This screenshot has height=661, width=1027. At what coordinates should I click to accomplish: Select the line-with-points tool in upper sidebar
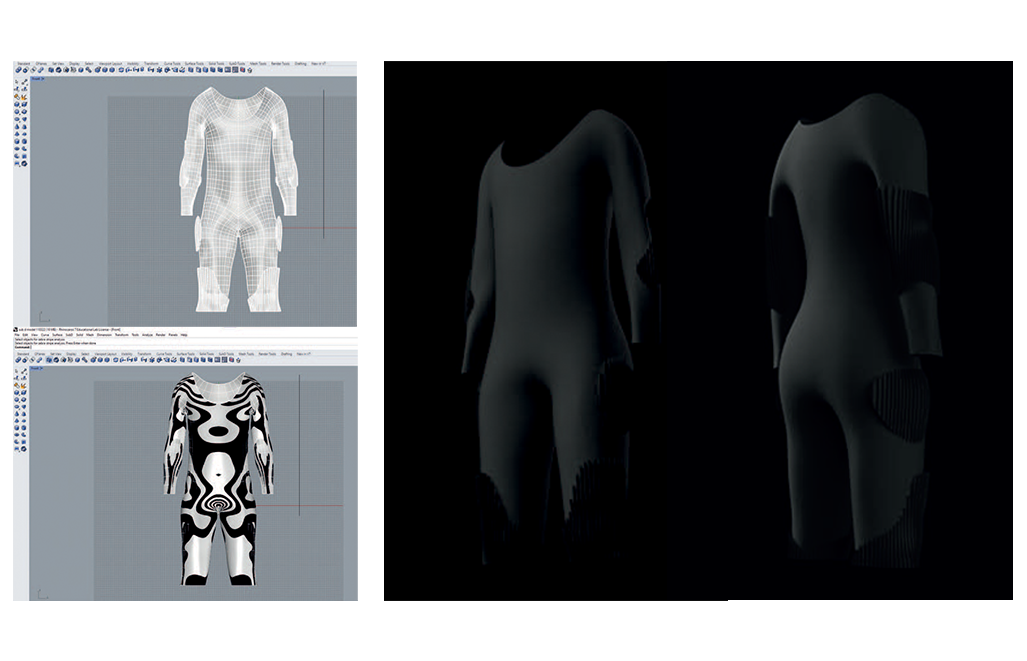(24, 82)
